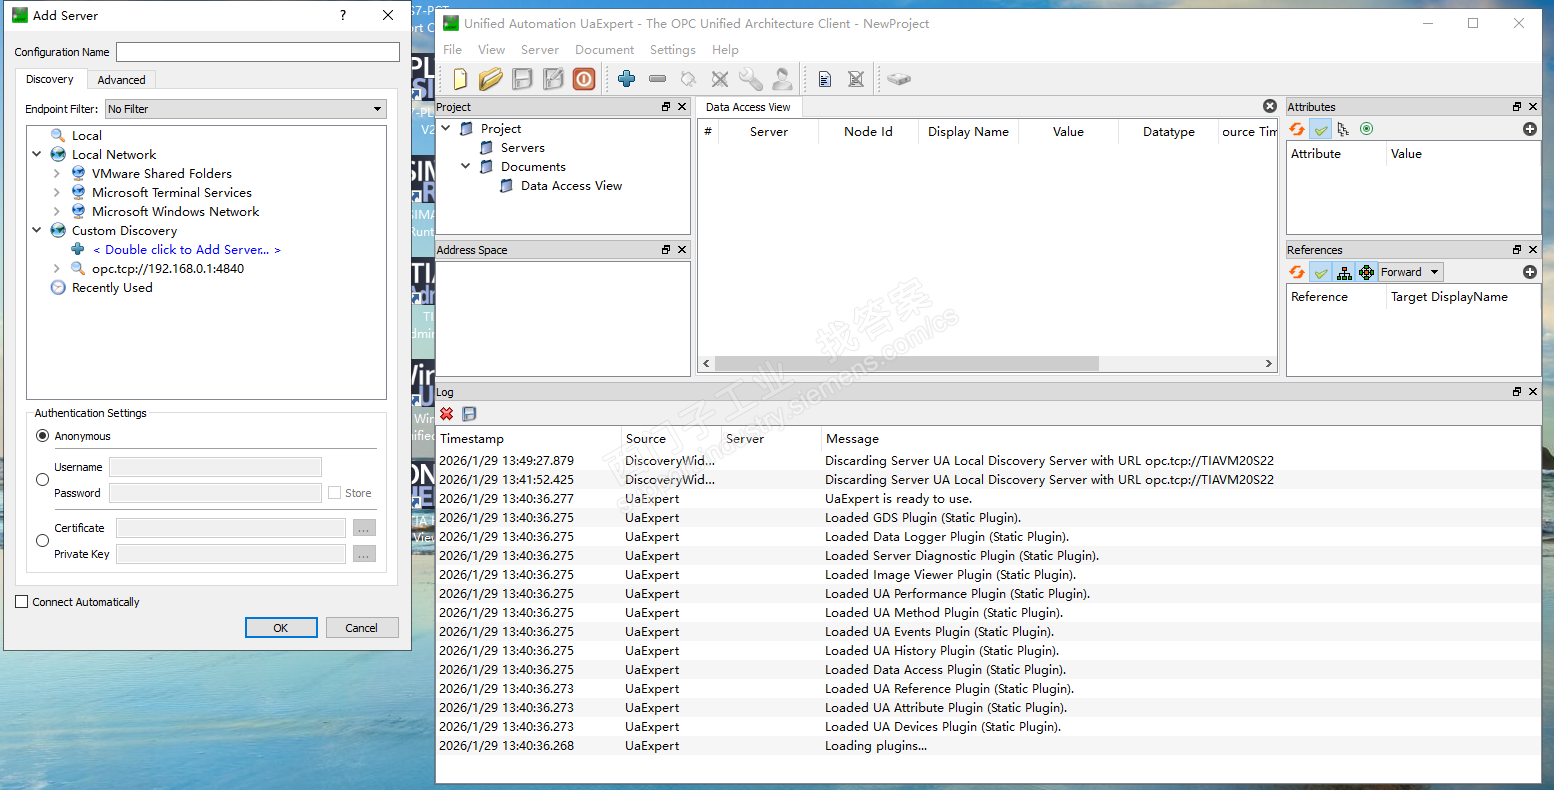Click the Change User person icon
This screenshot has width=1554, height=790.
pyautogui.click(x=782, y=79)
